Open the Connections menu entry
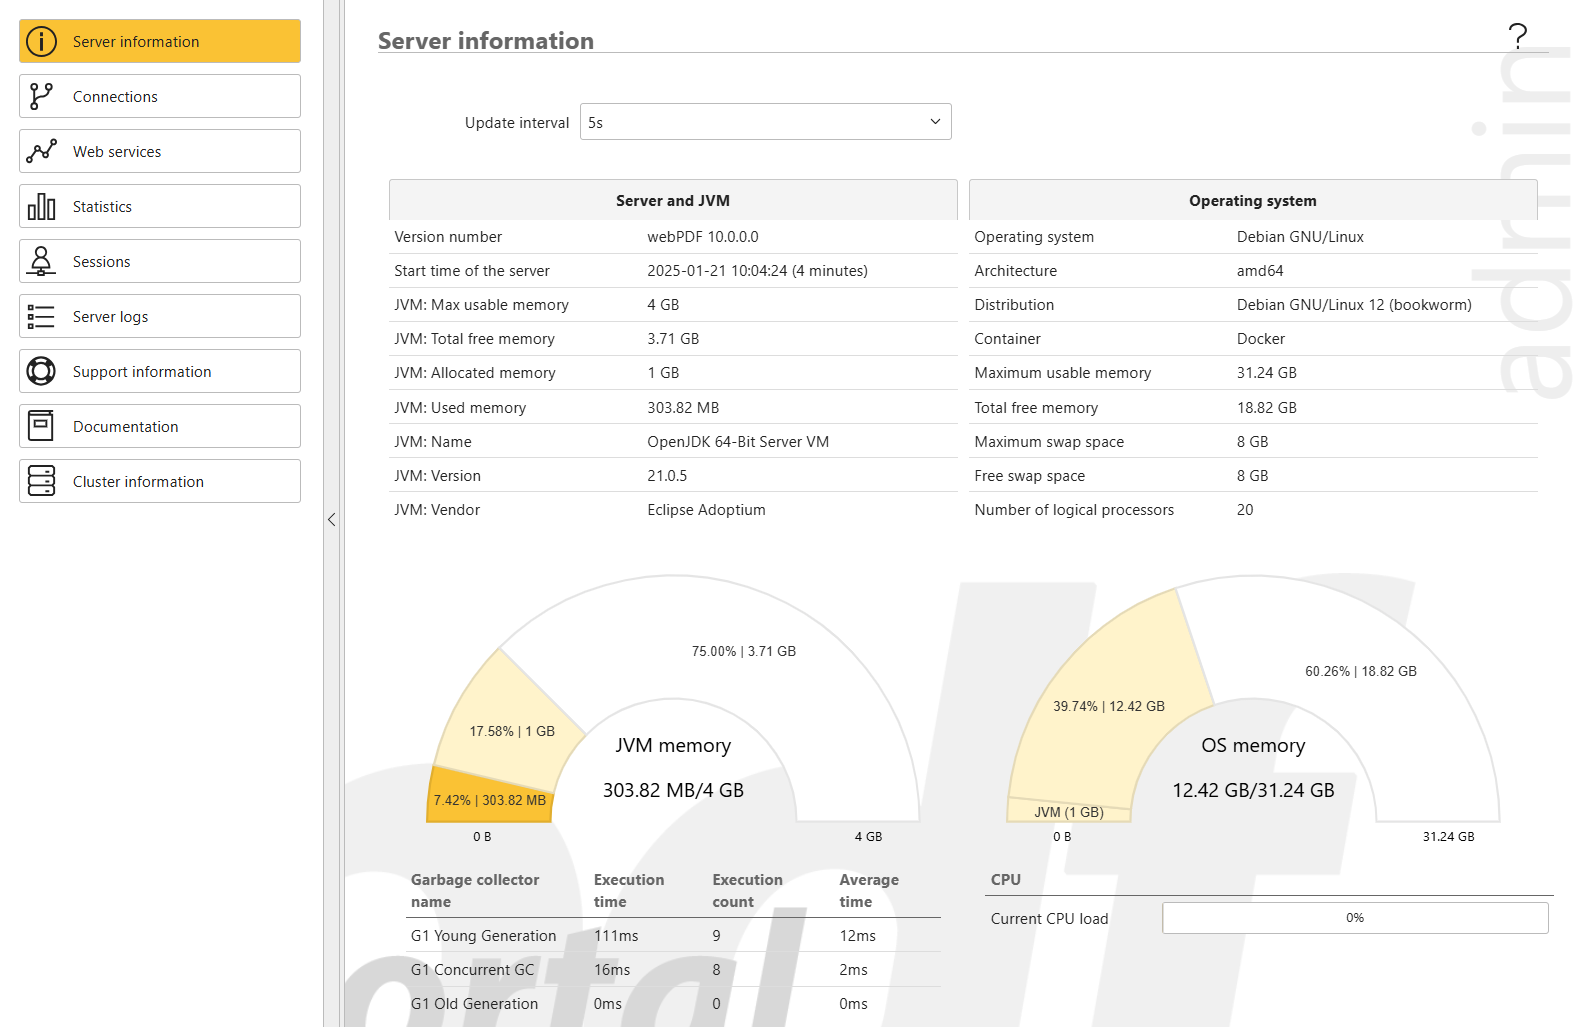This screenshot has width=1575, height=1027. tap(160, 96)
